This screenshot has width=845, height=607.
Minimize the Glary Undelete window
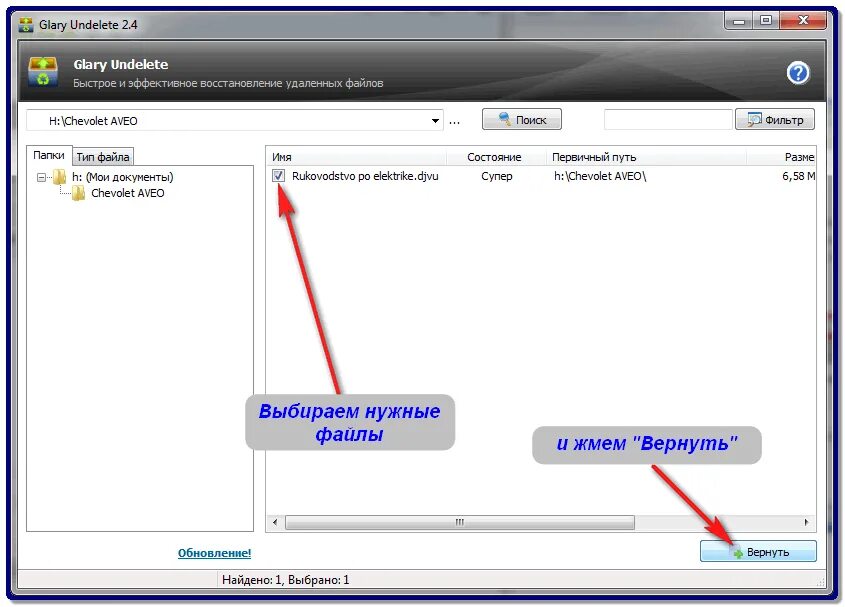pyautogui.click(x=739, y=21)
